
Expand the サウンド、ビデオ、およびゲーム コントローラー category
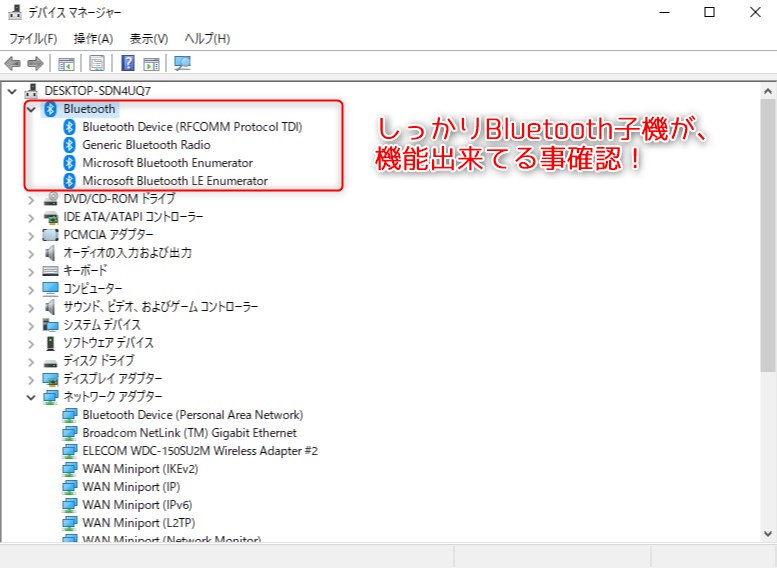pyautogui.click(x=31, y=308)
